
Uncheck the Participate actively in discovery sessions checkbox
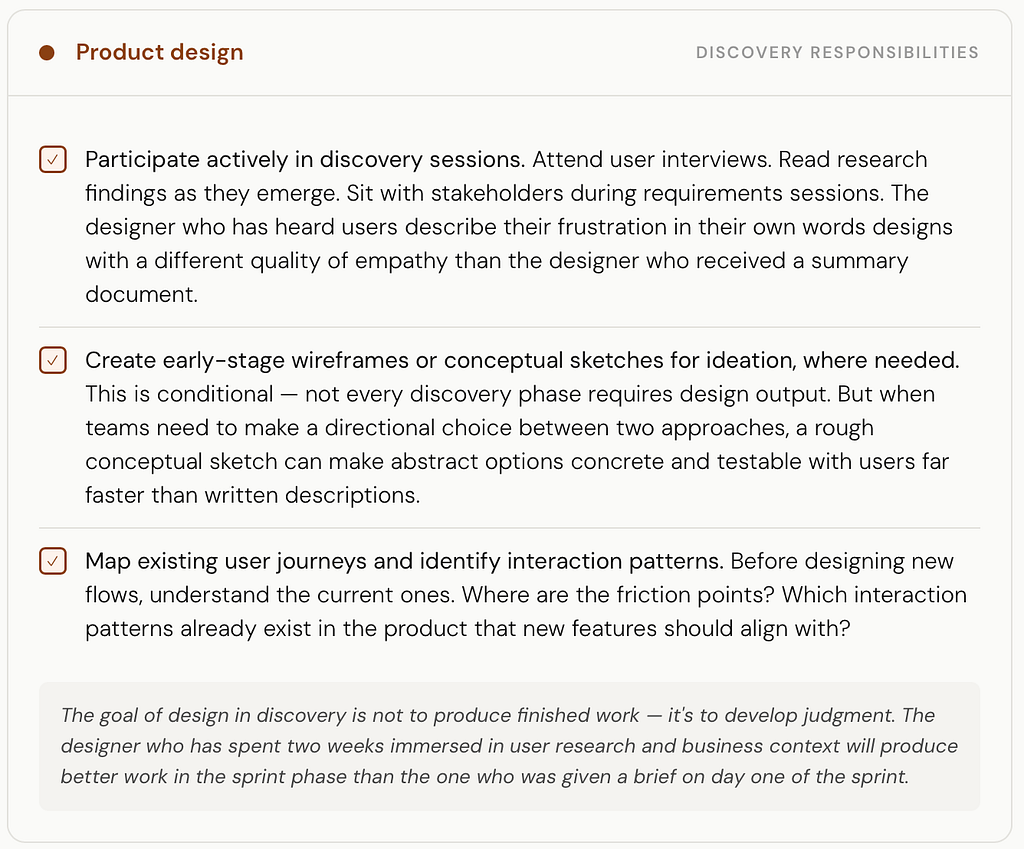point(53,159)
